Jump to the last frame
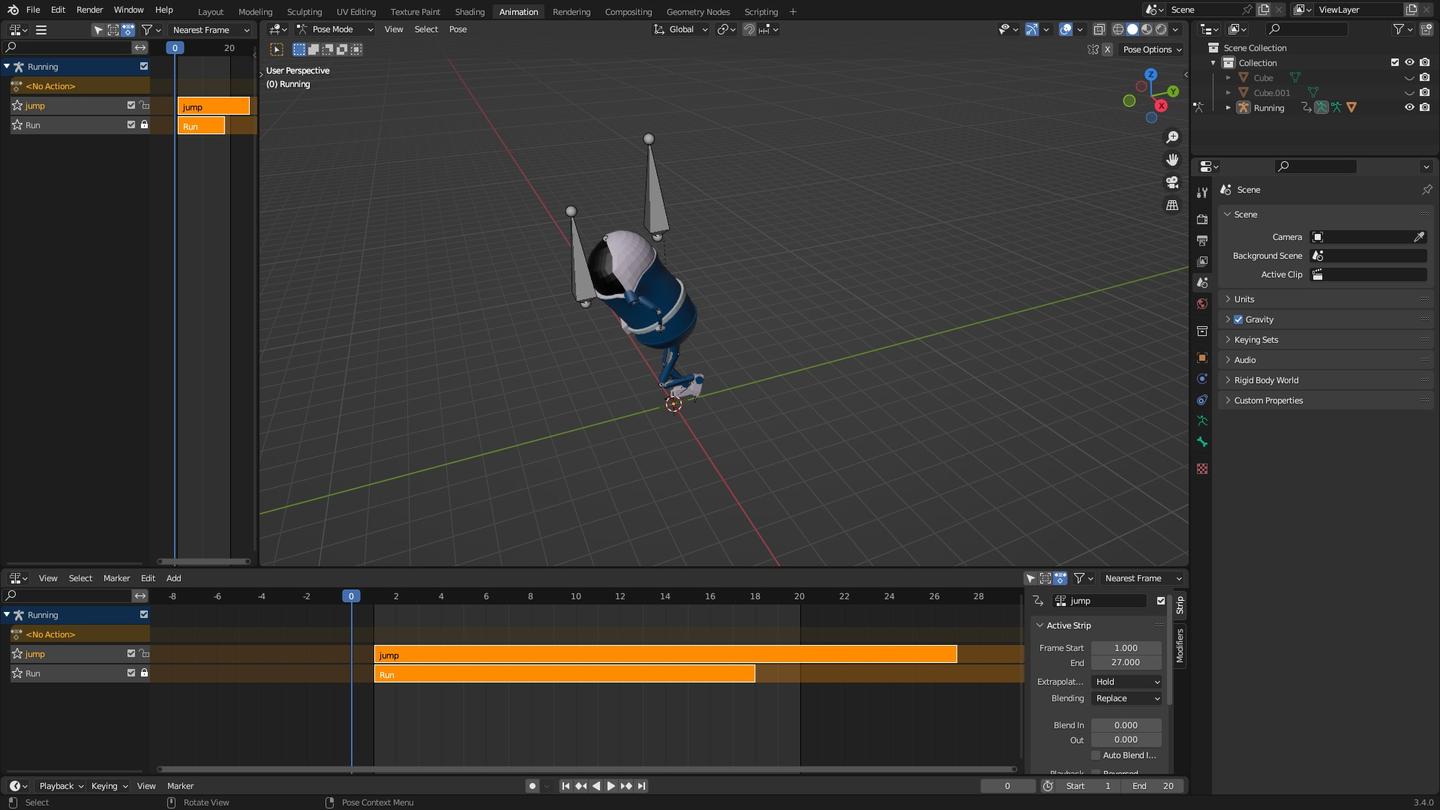 click(642, 786)
